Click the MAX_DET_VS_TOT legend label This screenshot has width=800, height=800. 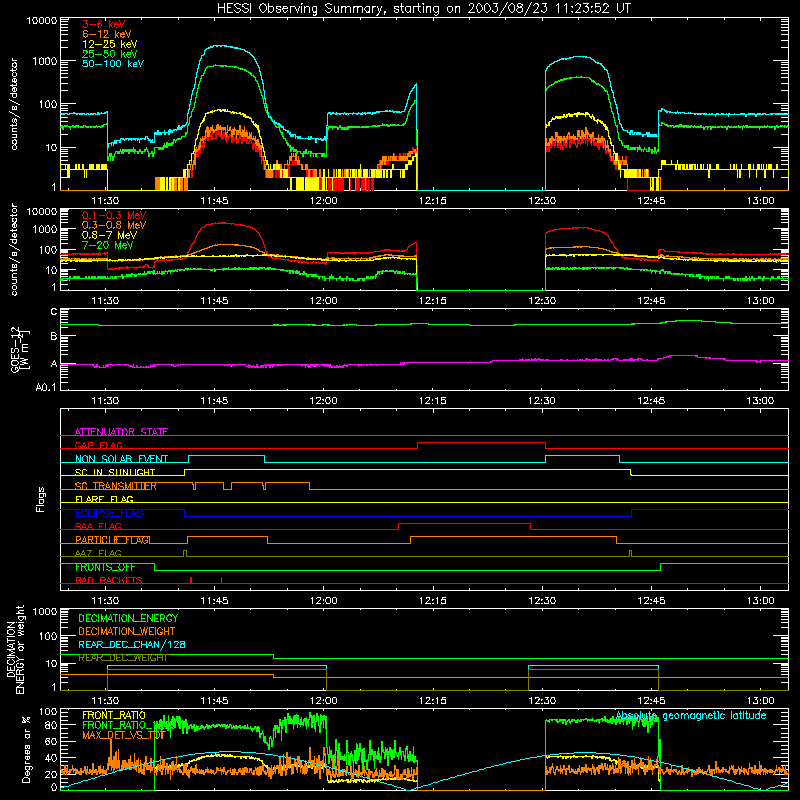[123, 735]
